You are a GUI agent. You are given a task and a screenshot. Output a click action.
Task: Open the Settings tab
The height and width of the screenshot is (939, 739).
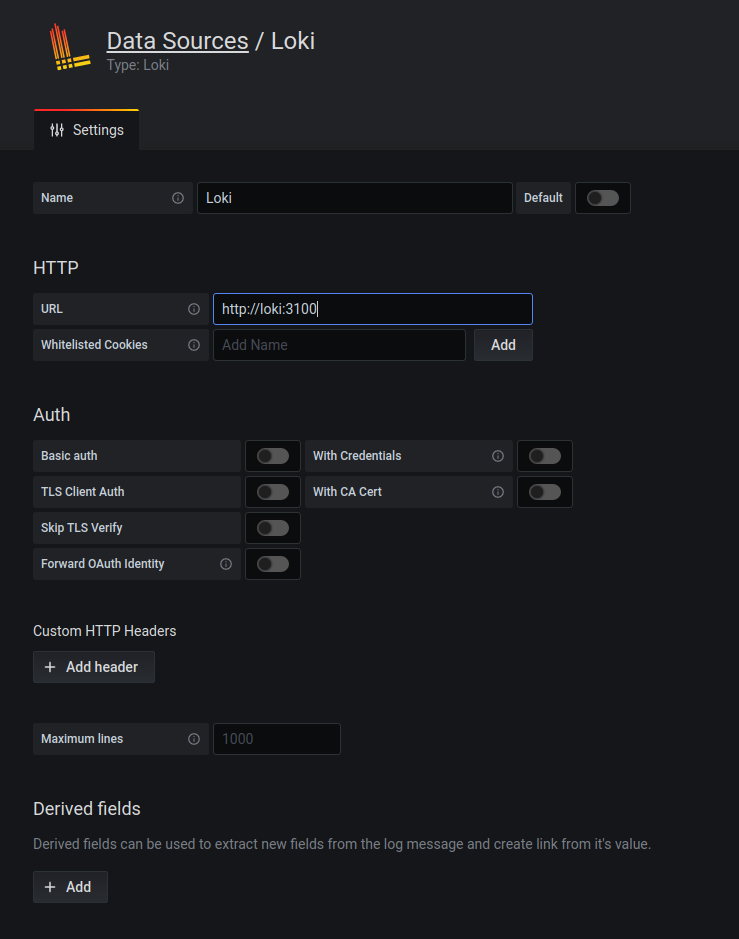pos(87,130)
